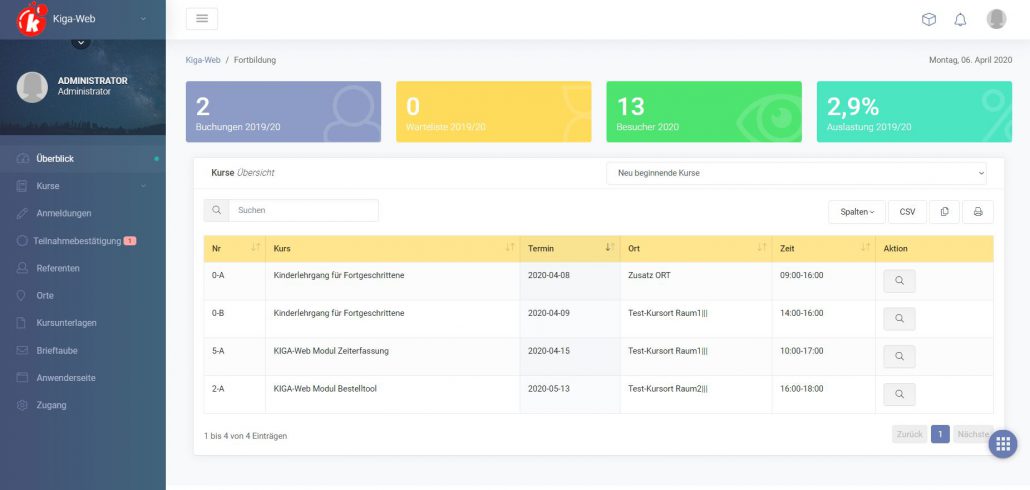
Task: Open the Neu beginnende Kurse dropdown
Action: (x=796, y=173)
